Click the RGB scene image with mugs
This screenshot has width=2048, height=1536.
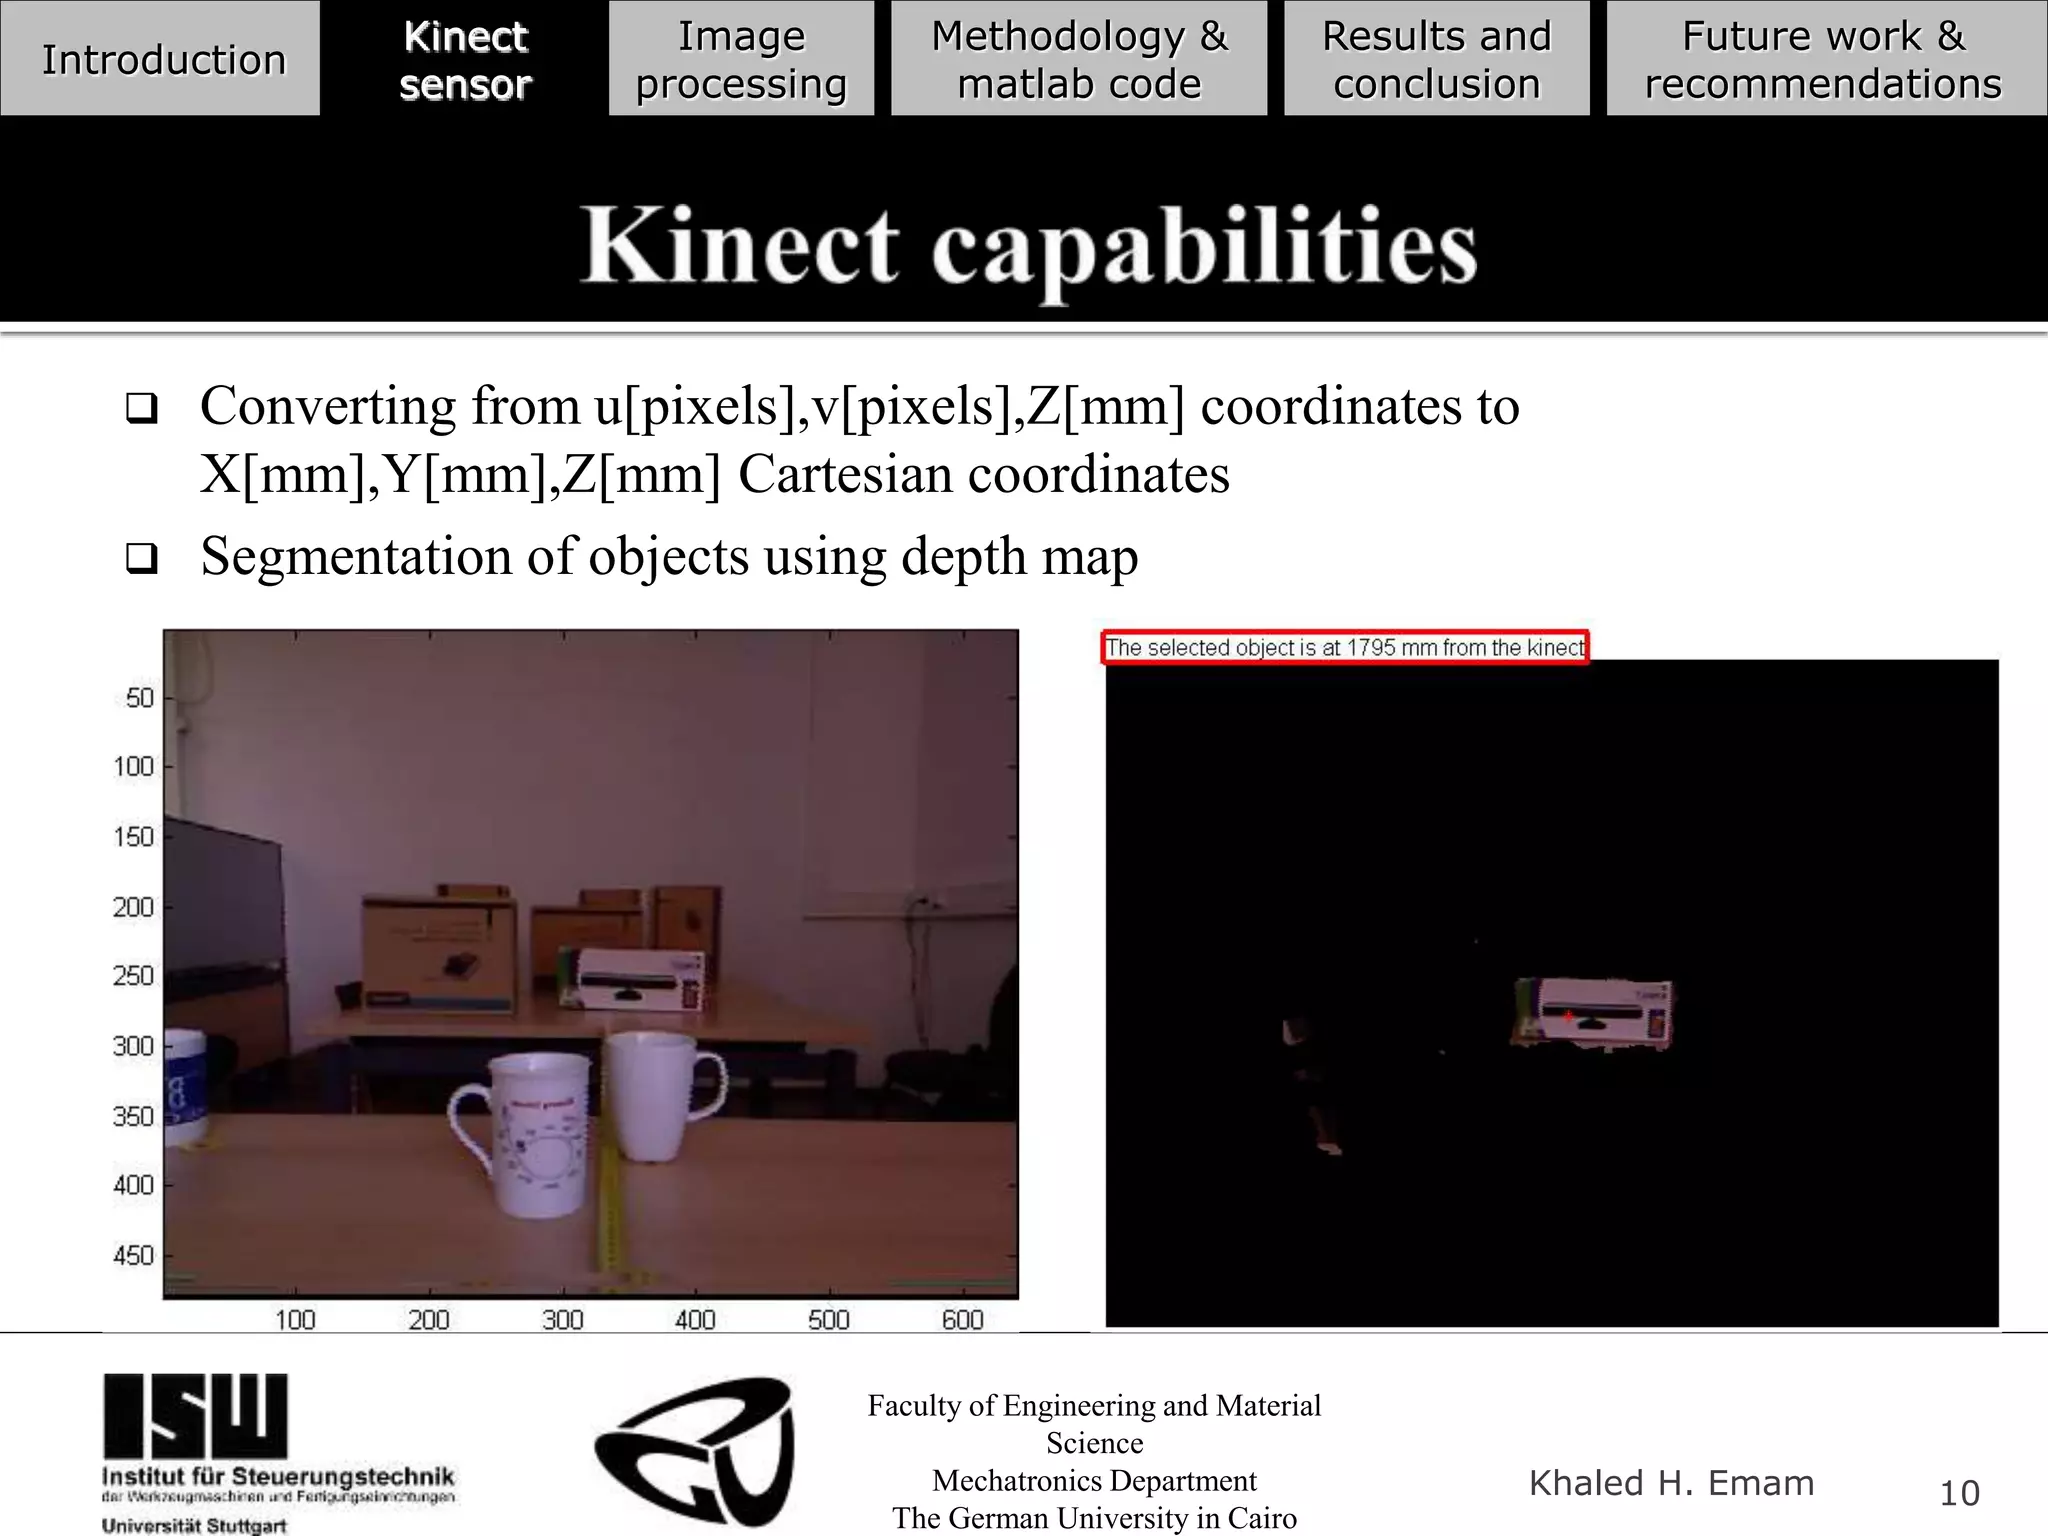click(x=591, y=964)
